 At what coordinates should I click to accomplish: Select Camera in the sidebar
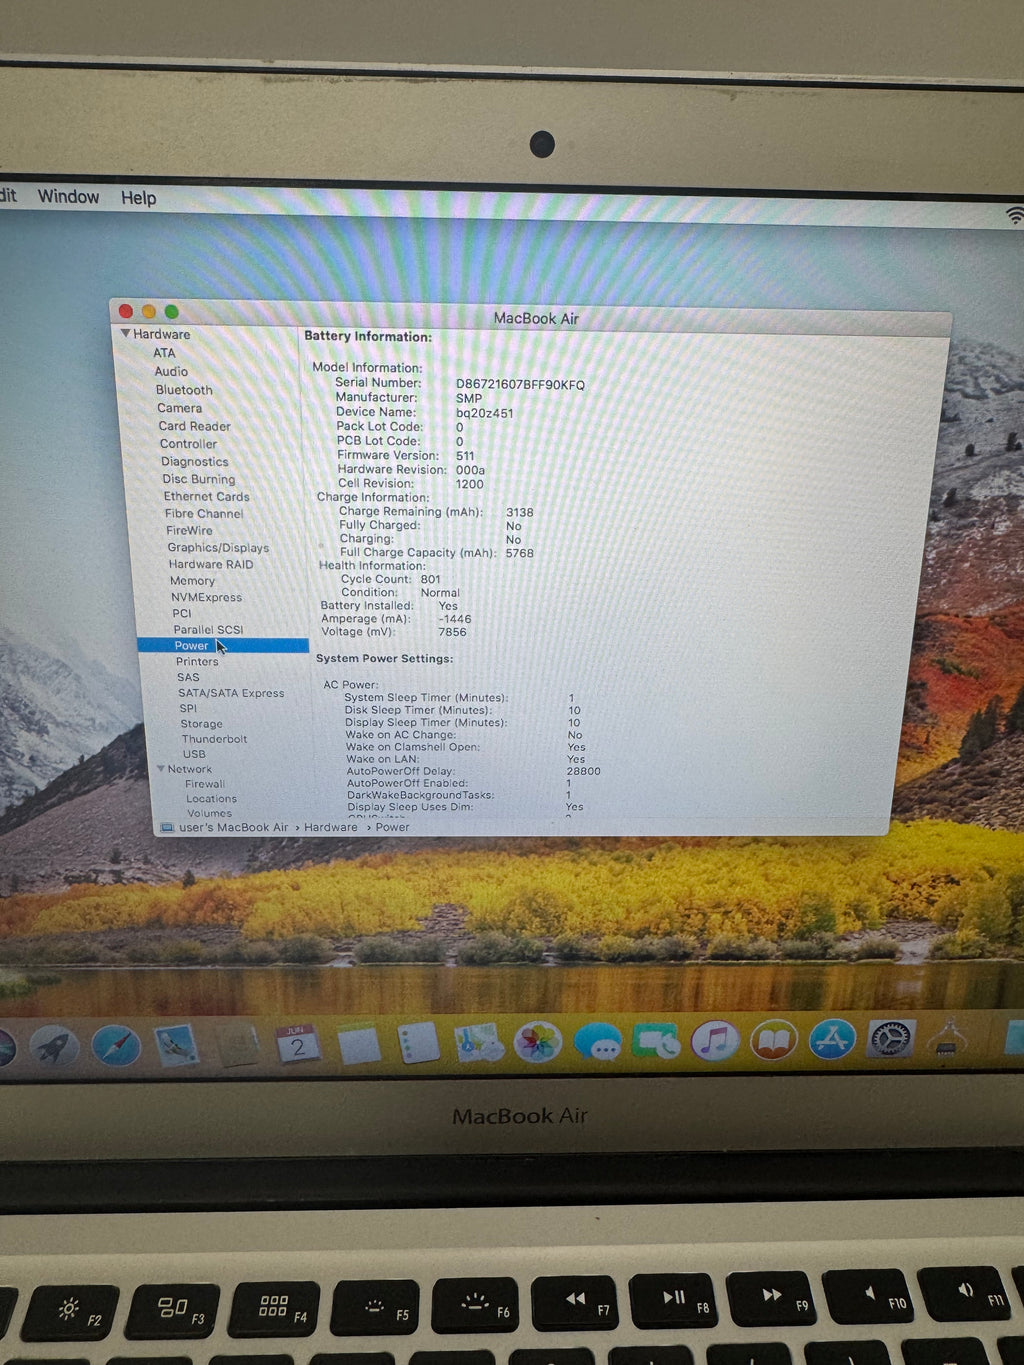pos(179,408)
